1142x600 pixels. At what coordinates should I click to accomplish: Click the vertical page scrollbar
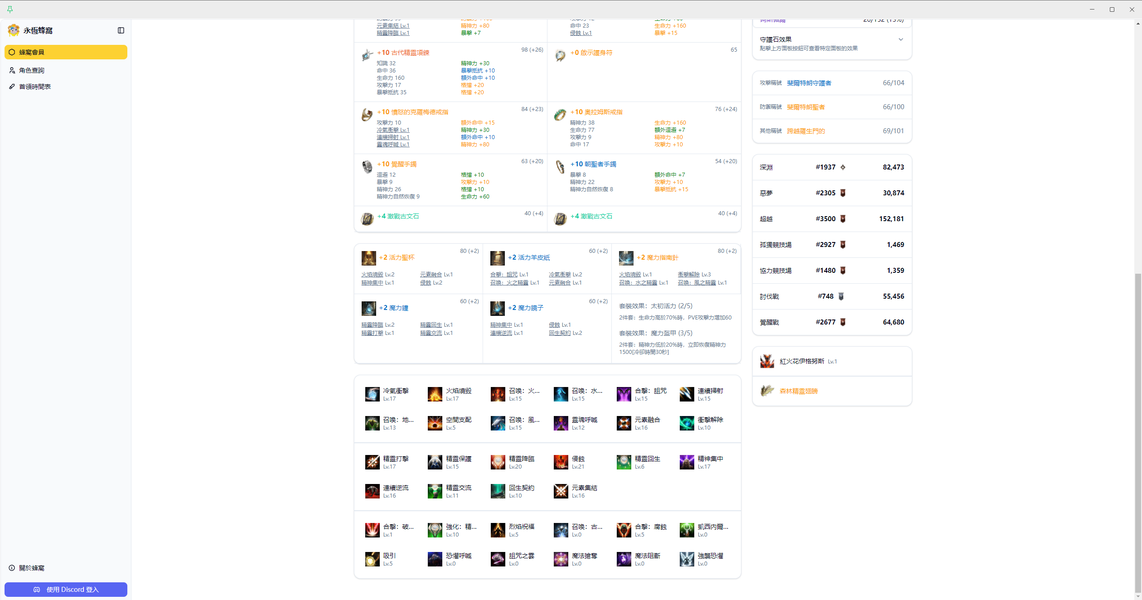point(1138,433)
